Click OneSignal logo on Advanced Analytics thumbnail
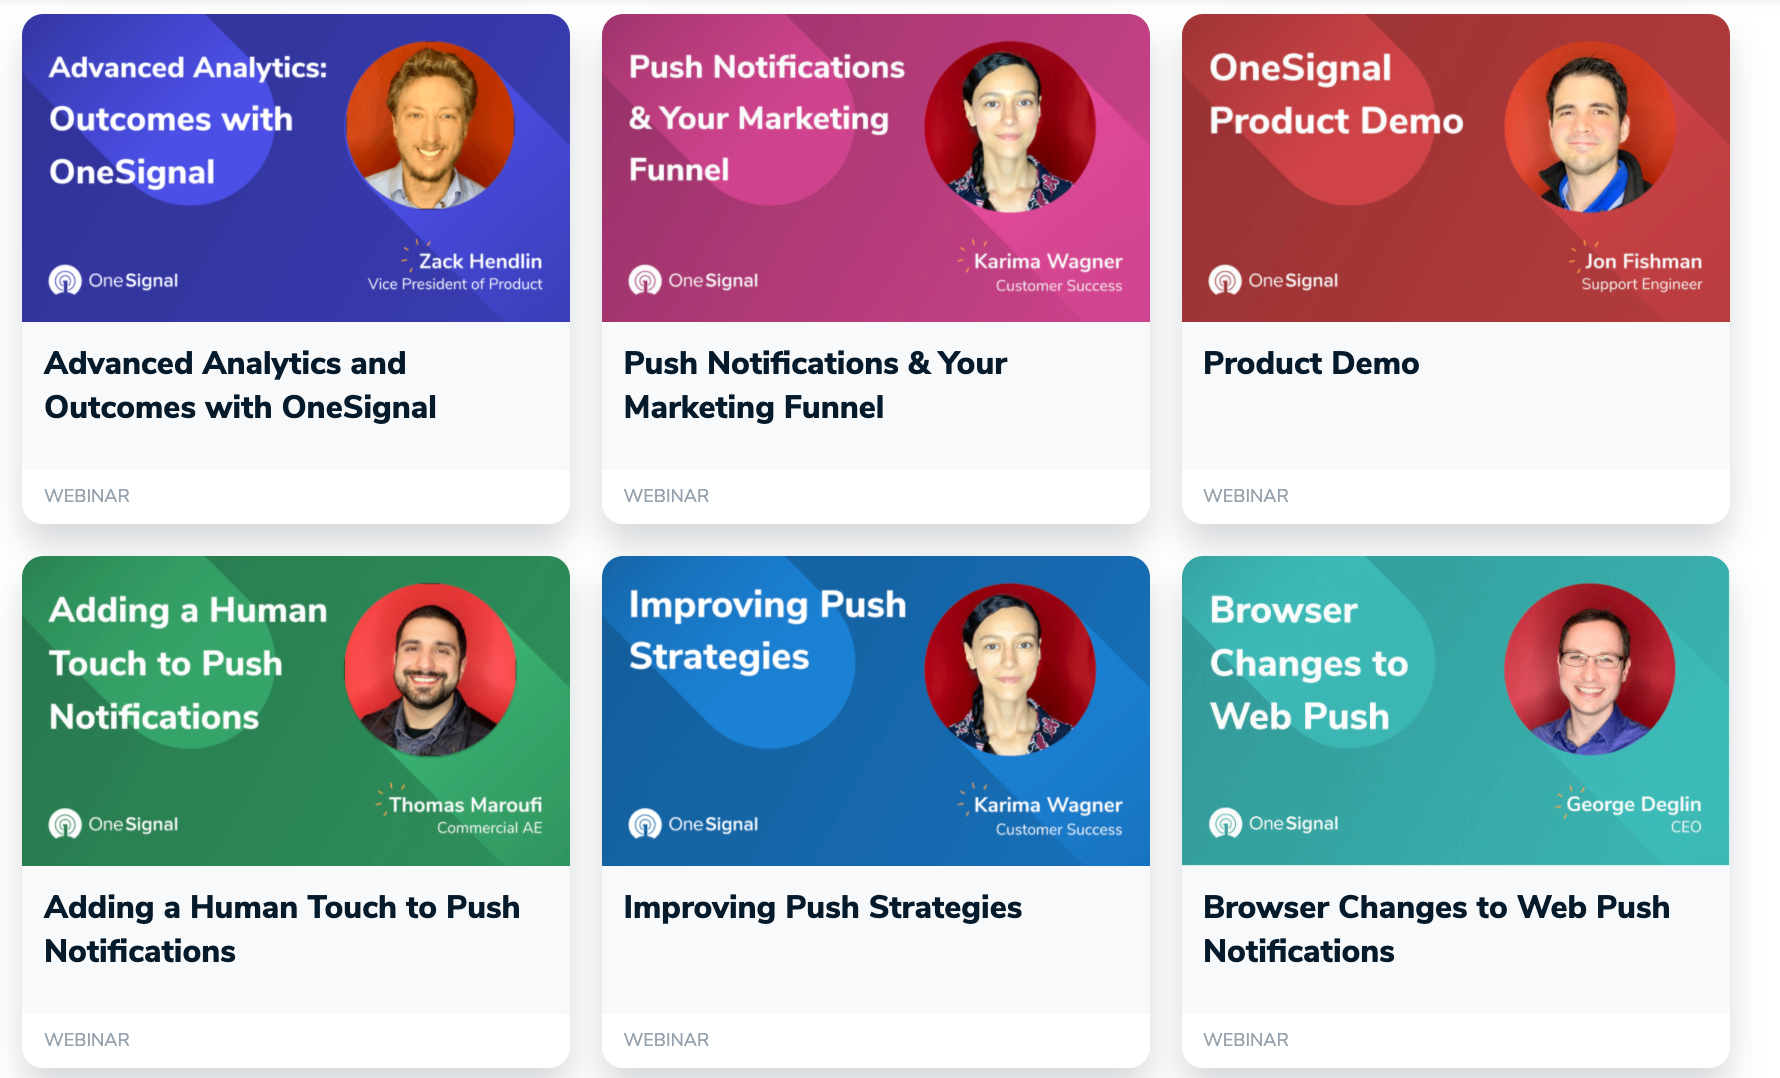The image size is (1780, 1078). pos(113,280)
